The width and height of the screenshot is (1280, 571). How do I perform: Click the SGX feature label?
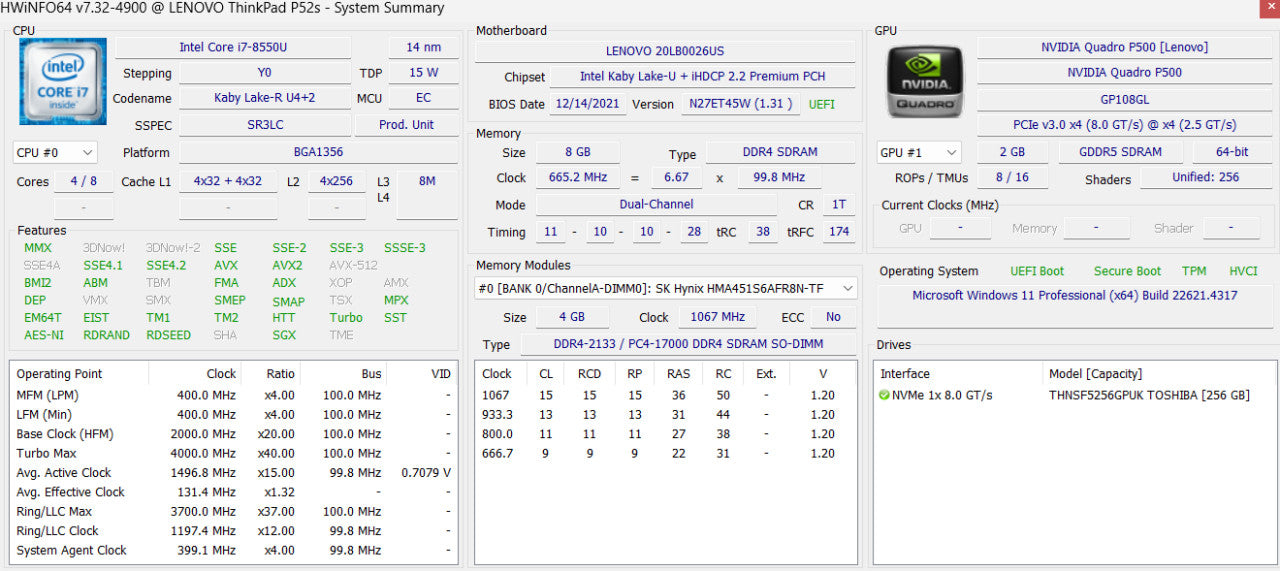pyautogui.click(x=284, y=335)
